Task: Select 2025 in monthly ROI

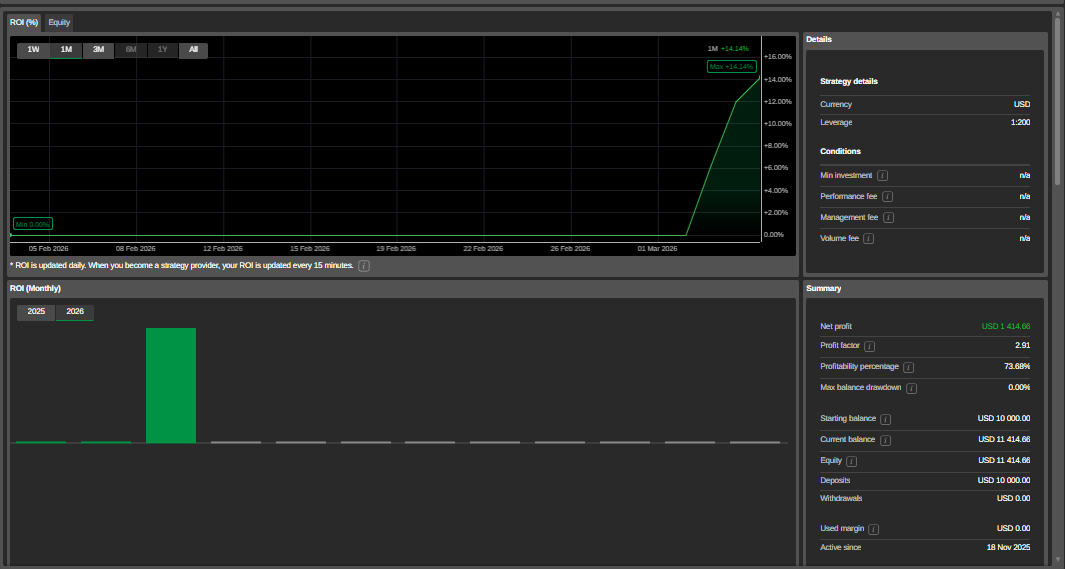Action: click(36, 312)
